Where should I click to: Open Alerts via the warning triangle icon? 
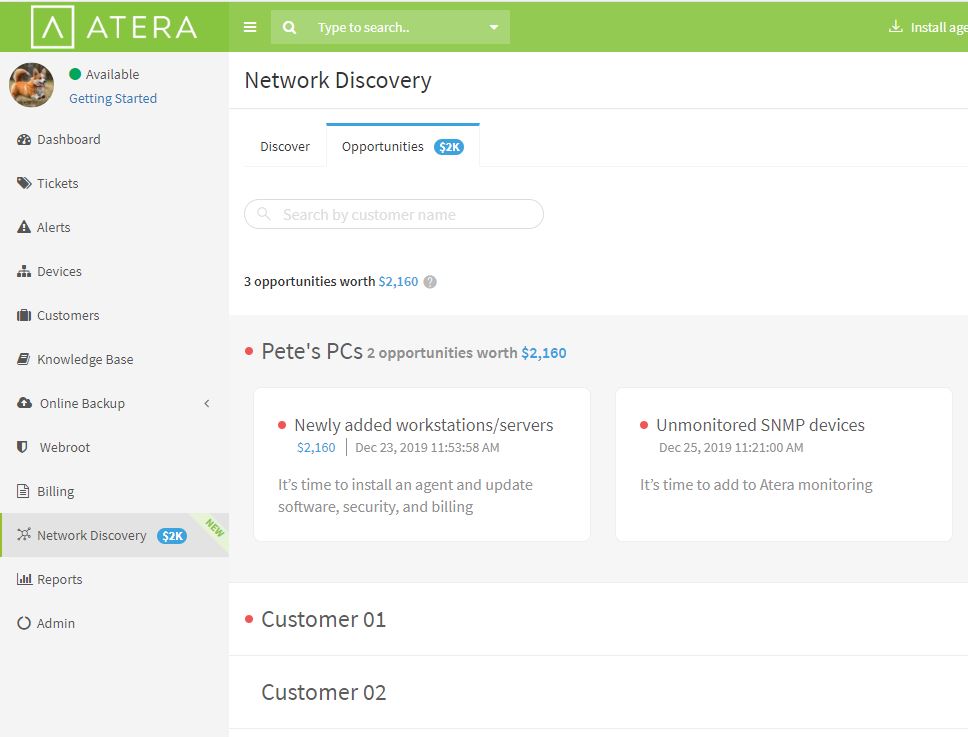[x=23, y=227]
